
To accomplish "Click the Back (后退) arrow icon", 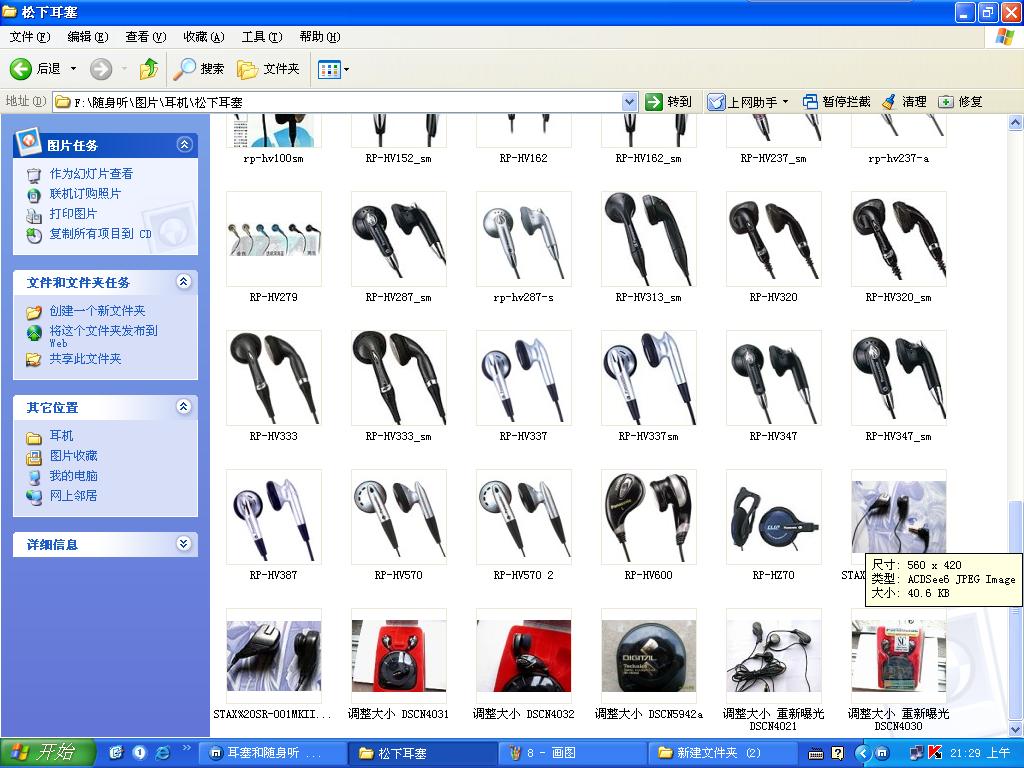I will [21, 69].
